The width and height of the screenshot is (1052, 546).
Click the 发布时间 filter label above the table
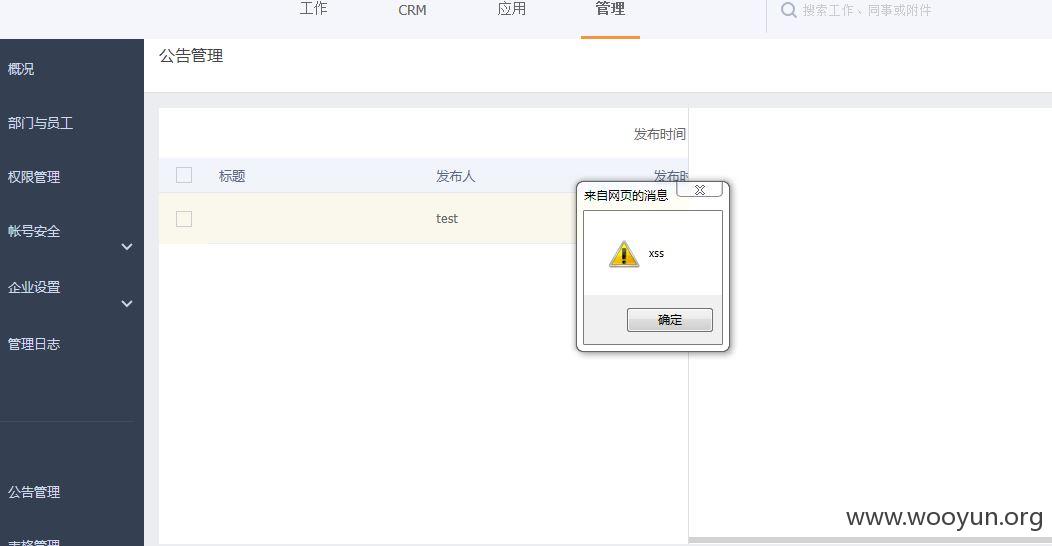click(x=660, y=134)
